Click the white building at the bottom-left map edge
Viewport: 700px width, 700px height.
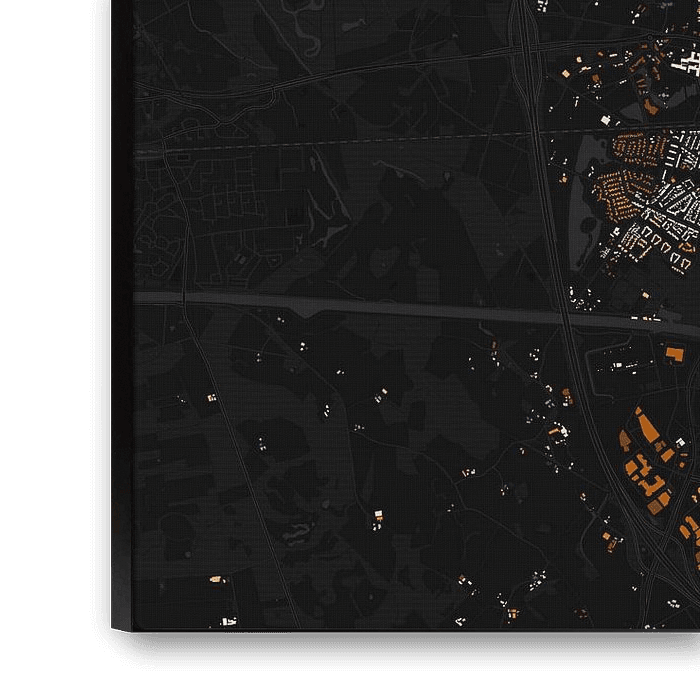pos(227,621)
